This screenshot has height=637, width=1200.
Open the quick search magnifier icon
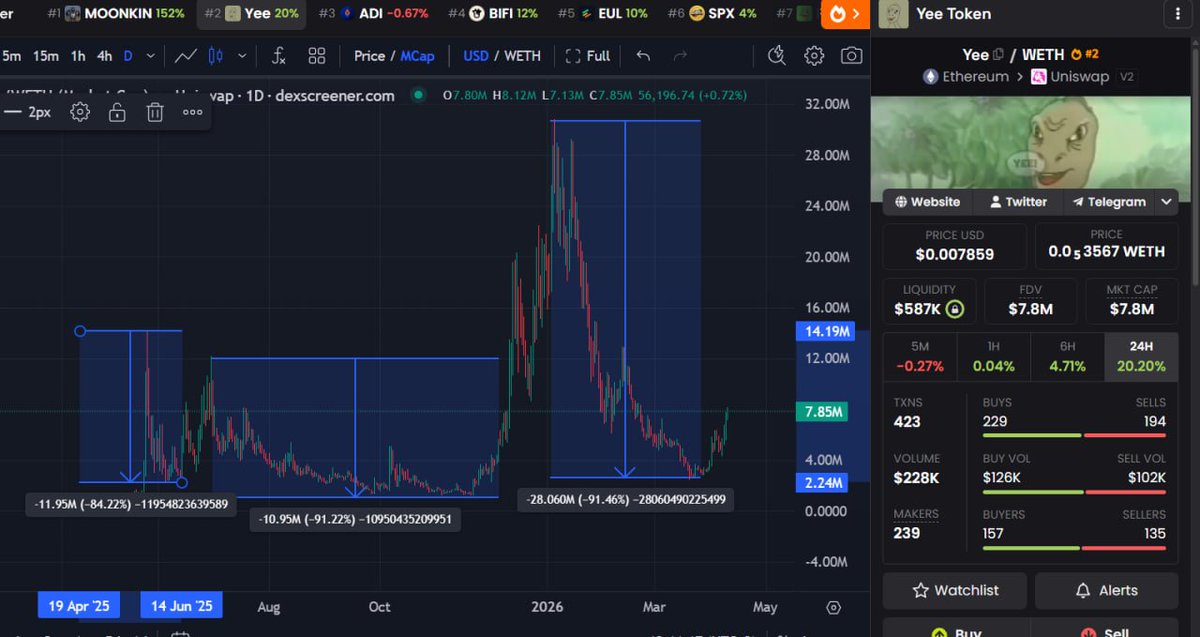pyautogui.click(x=777, y=56)
